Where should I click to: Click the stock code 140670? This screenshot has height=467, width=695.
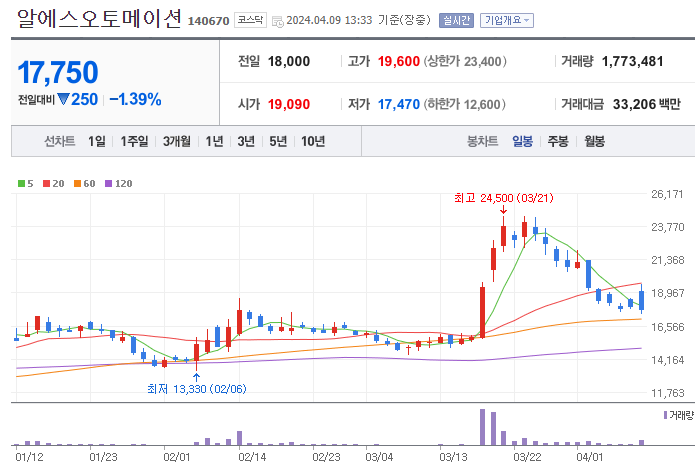[x=208, y=21]
